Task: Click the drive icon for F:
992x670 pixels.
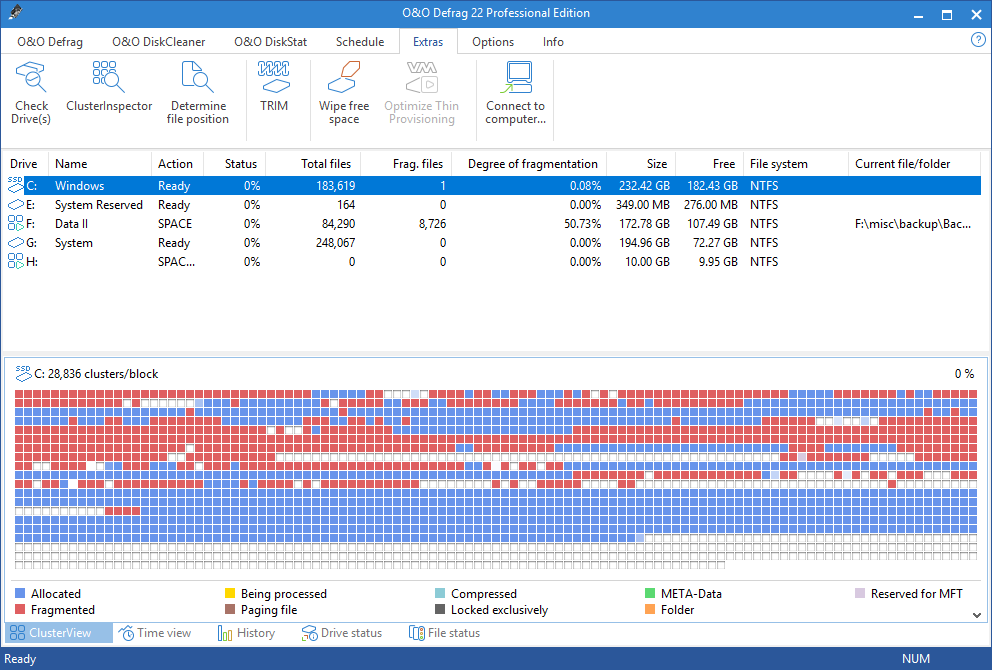Action: point(16,223)
